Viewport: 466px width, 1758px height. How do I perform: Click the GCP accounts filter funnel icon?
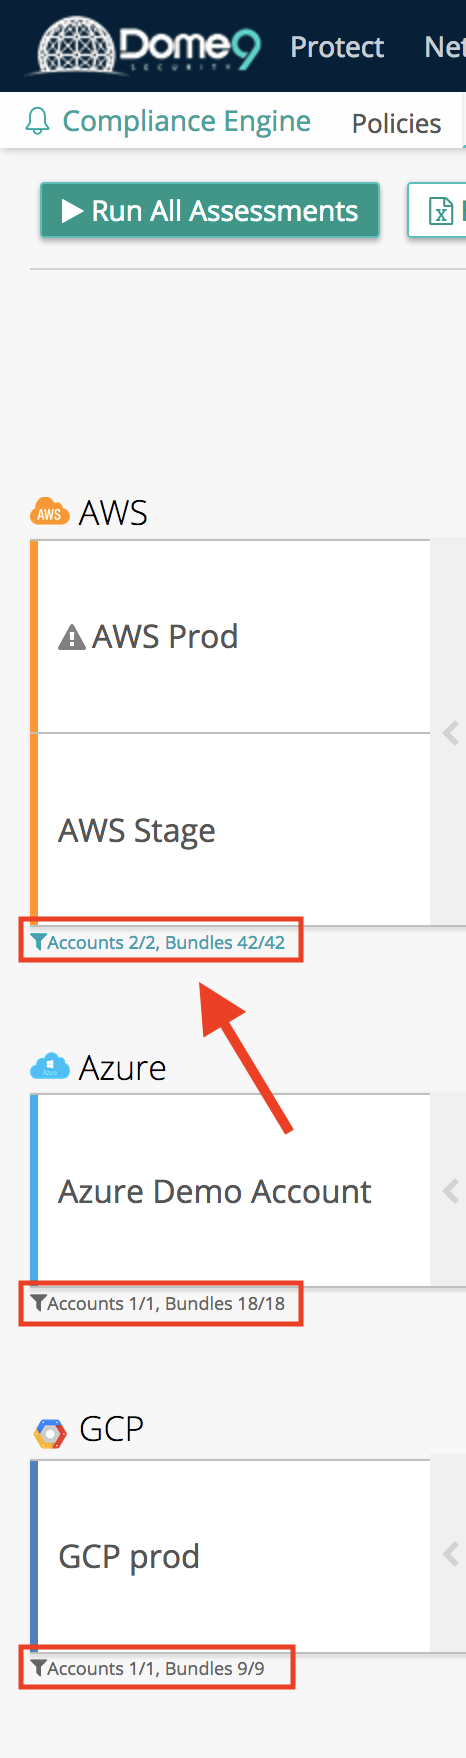[38, 1668]
